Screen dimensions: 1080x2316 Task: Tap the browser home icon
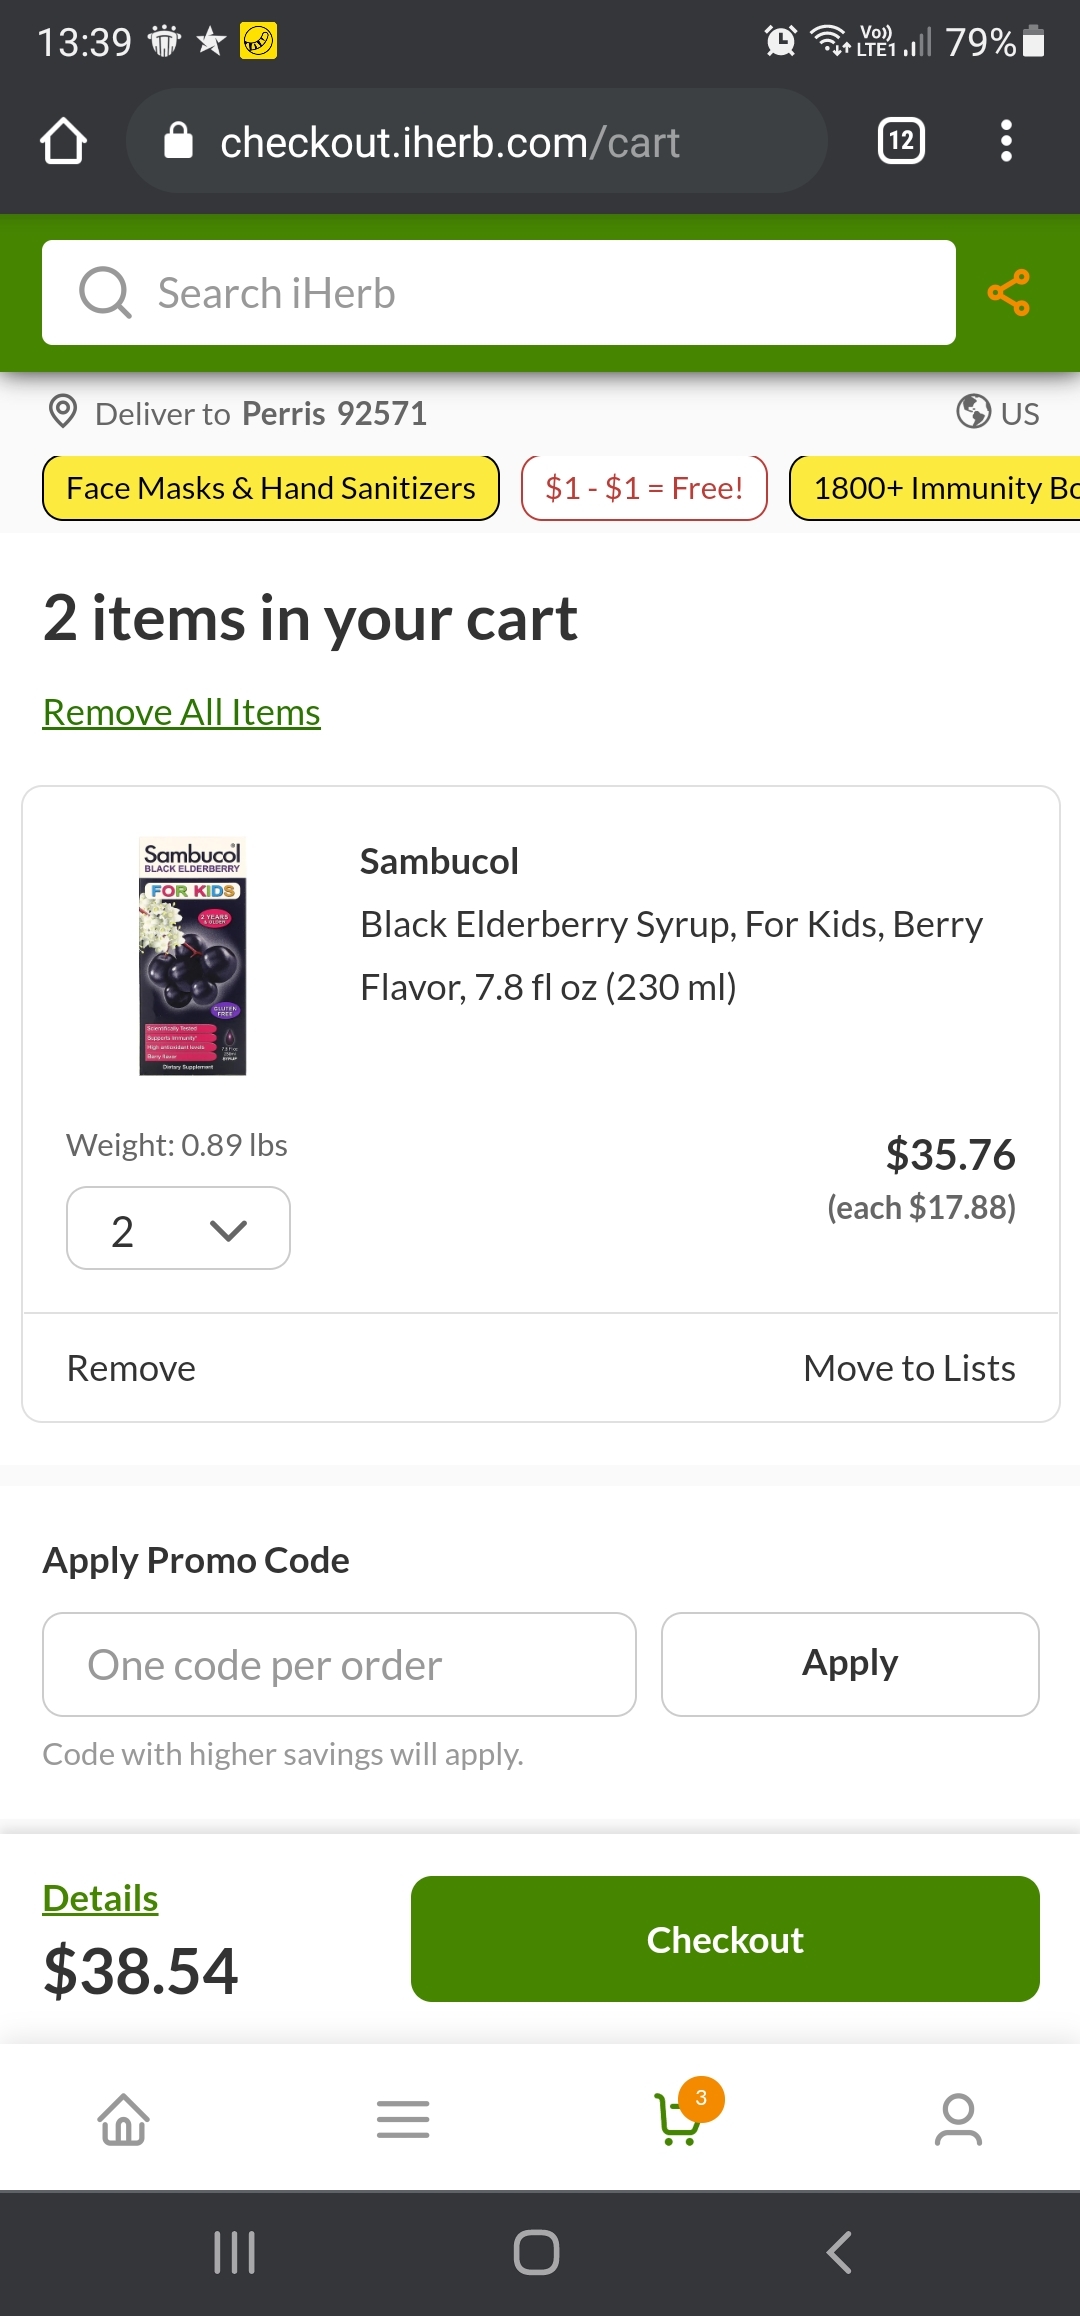(x=63, y=141)
